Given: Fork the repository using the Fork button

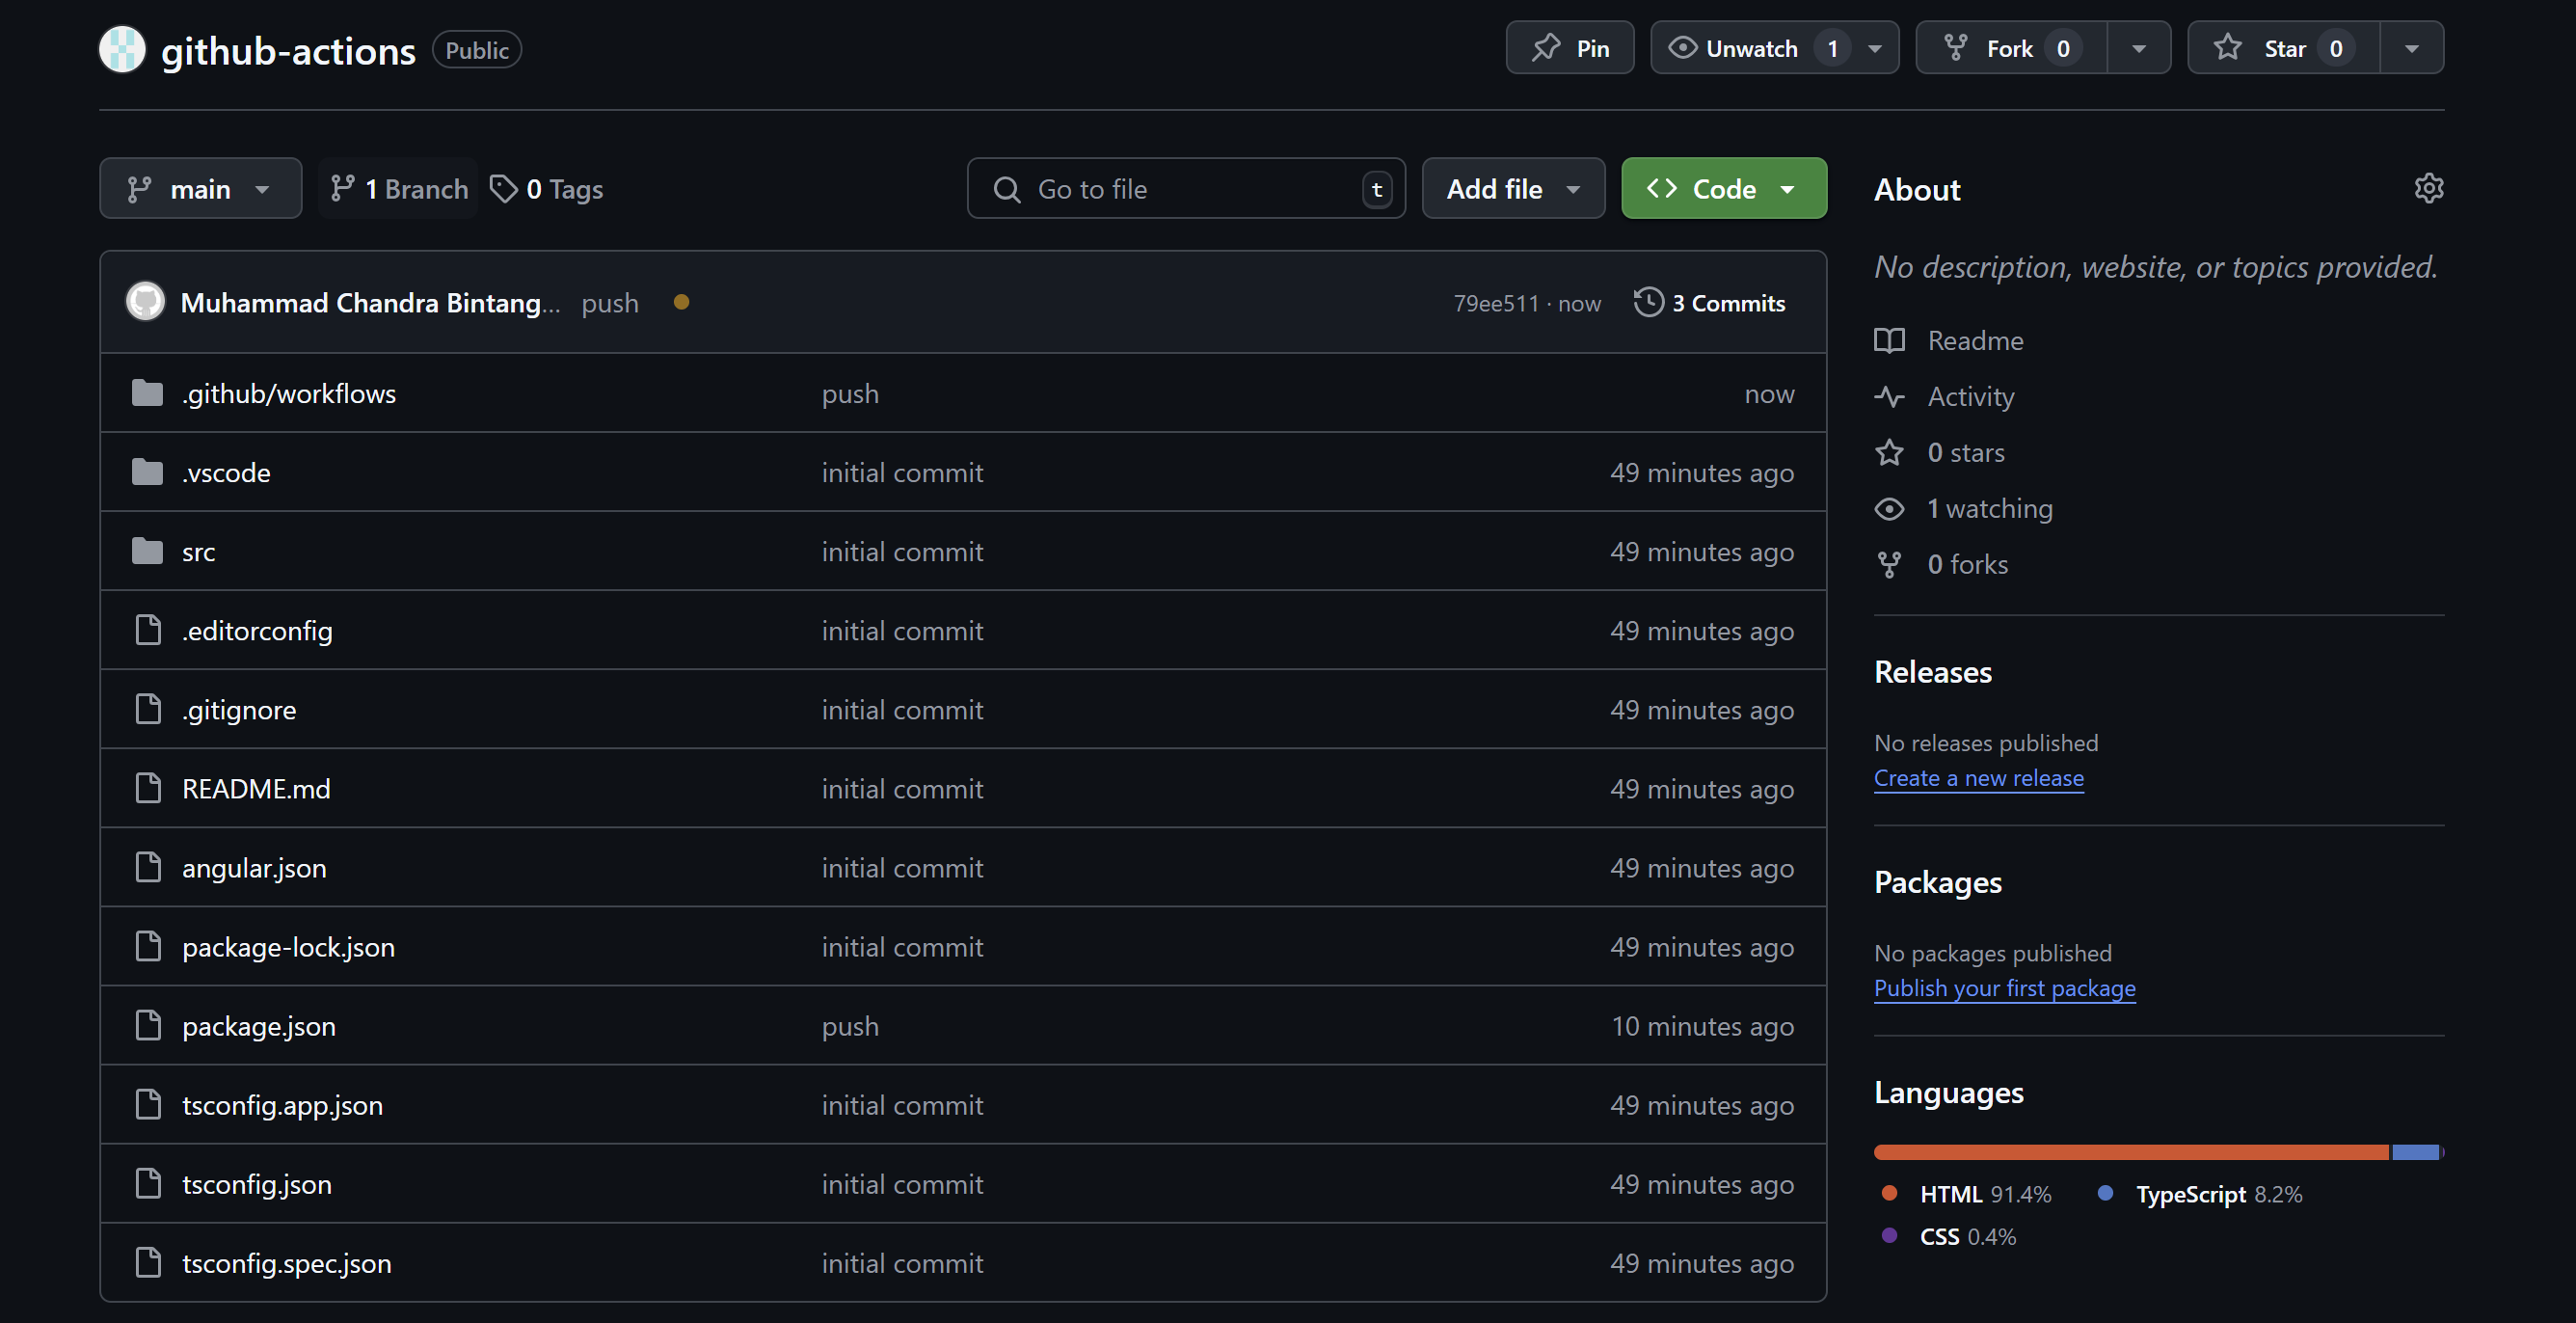Looking at the screenshot, I should coord(2011,48).
